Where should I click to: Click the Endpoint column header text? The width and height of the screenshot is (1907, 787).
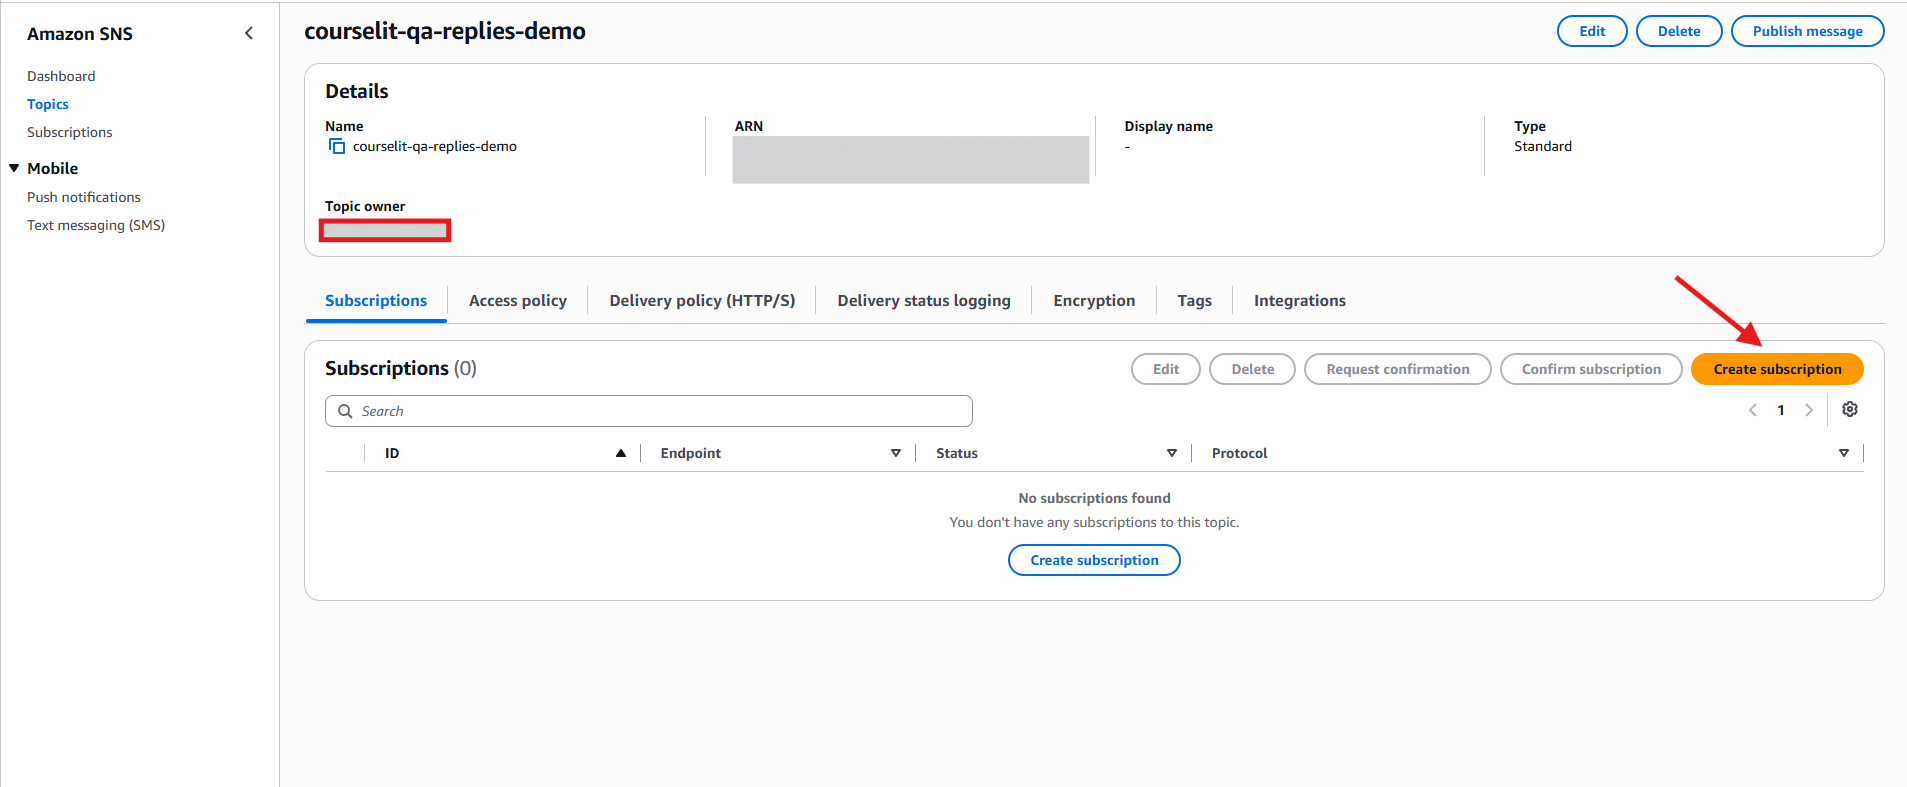[690, 453]
